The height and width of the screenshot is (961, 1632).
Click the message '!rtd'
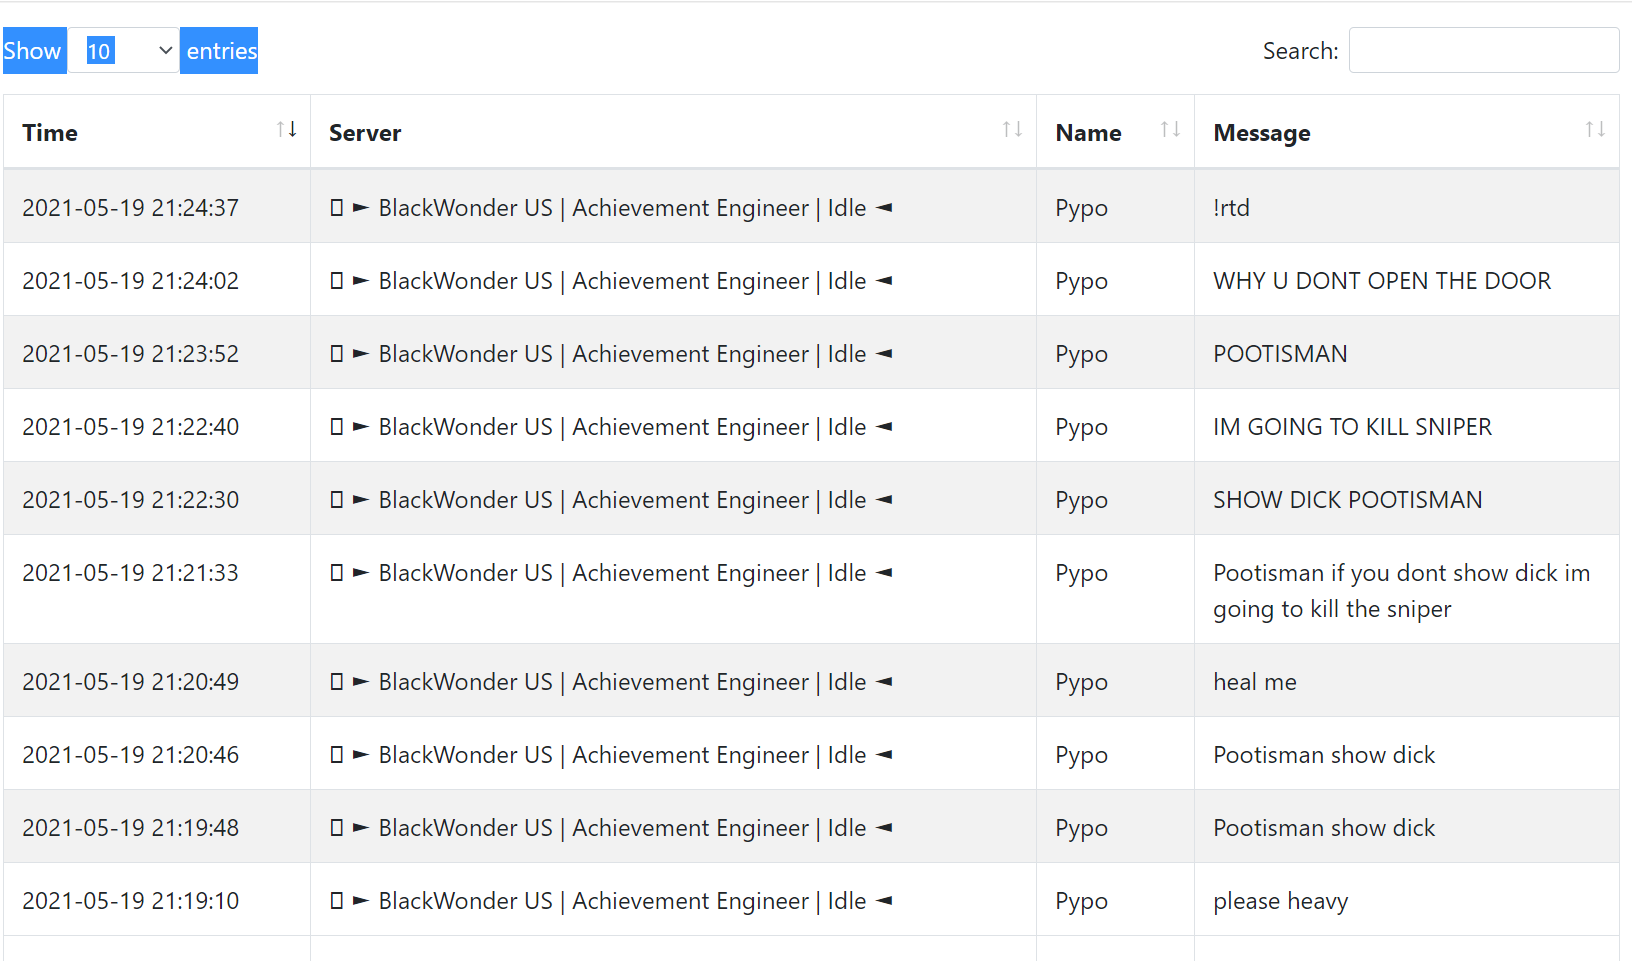coord(1231,208)
